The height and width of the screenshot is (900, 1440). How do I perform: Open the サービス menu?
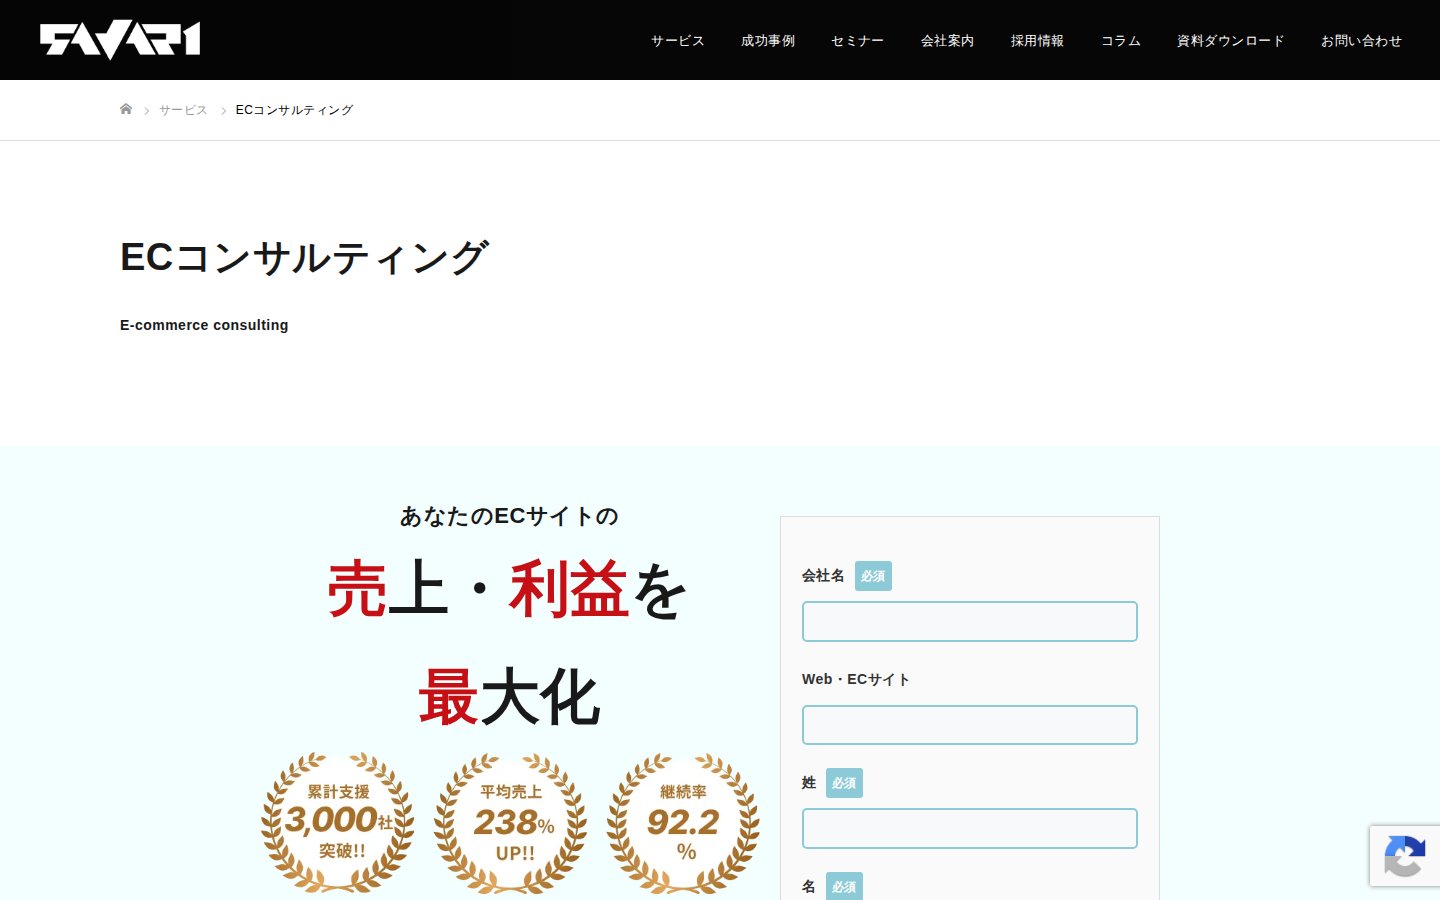pos(678,41)
